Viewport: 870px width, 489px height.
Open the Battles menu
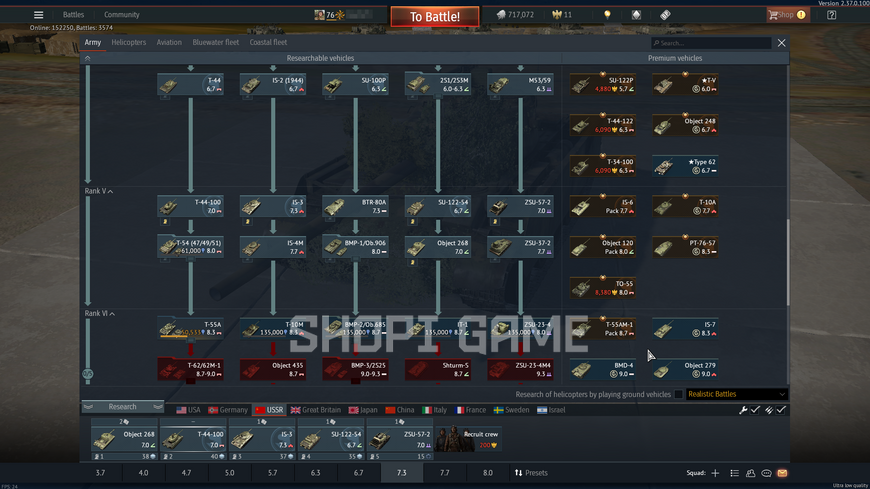(73, 15)
